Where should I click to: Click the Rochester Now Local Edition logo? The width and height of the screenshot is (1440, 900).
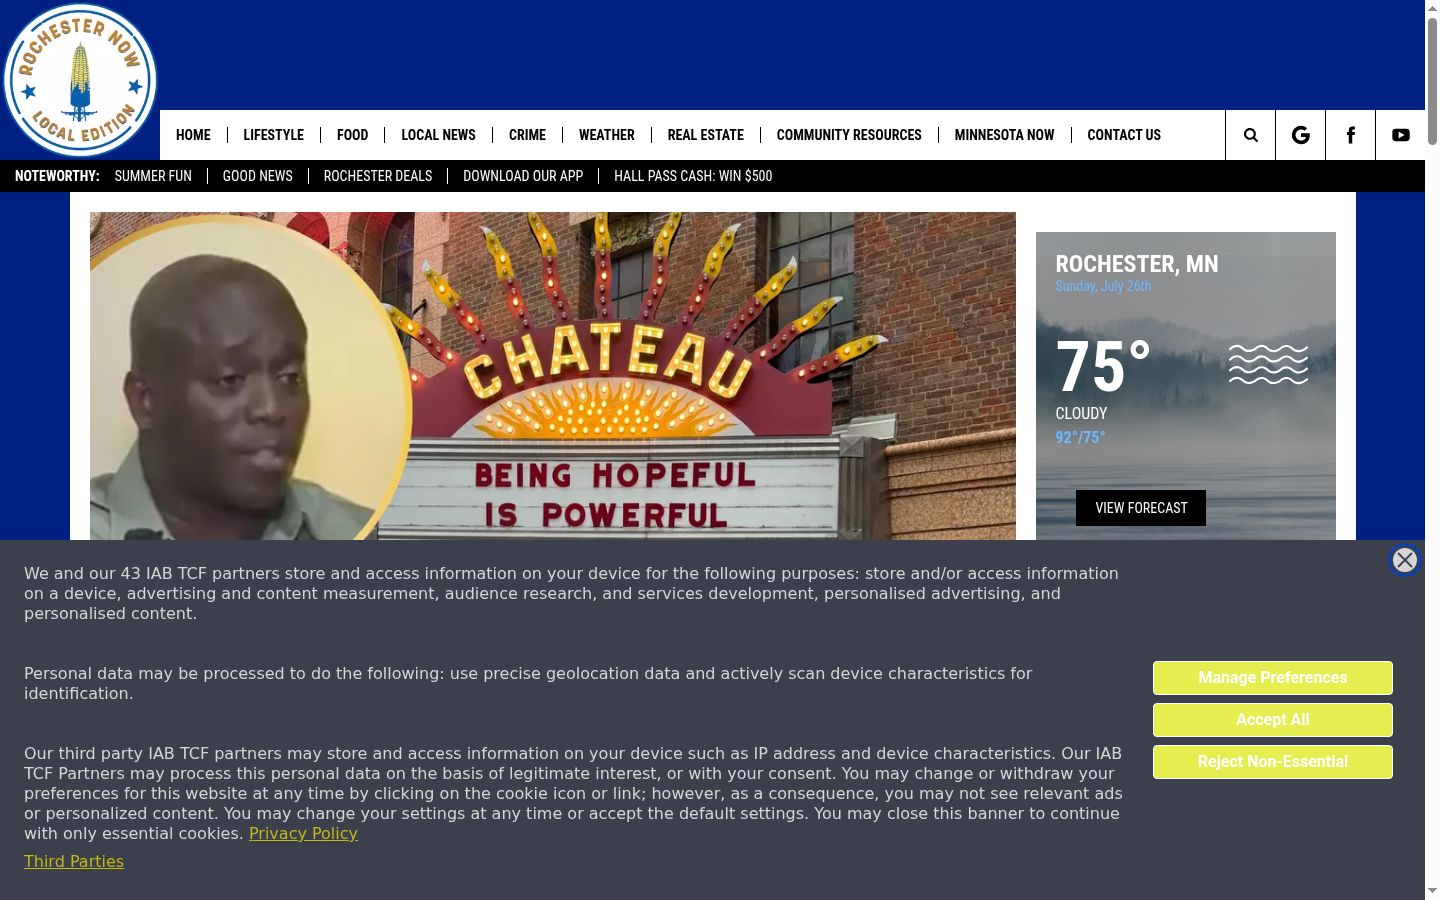80,80
